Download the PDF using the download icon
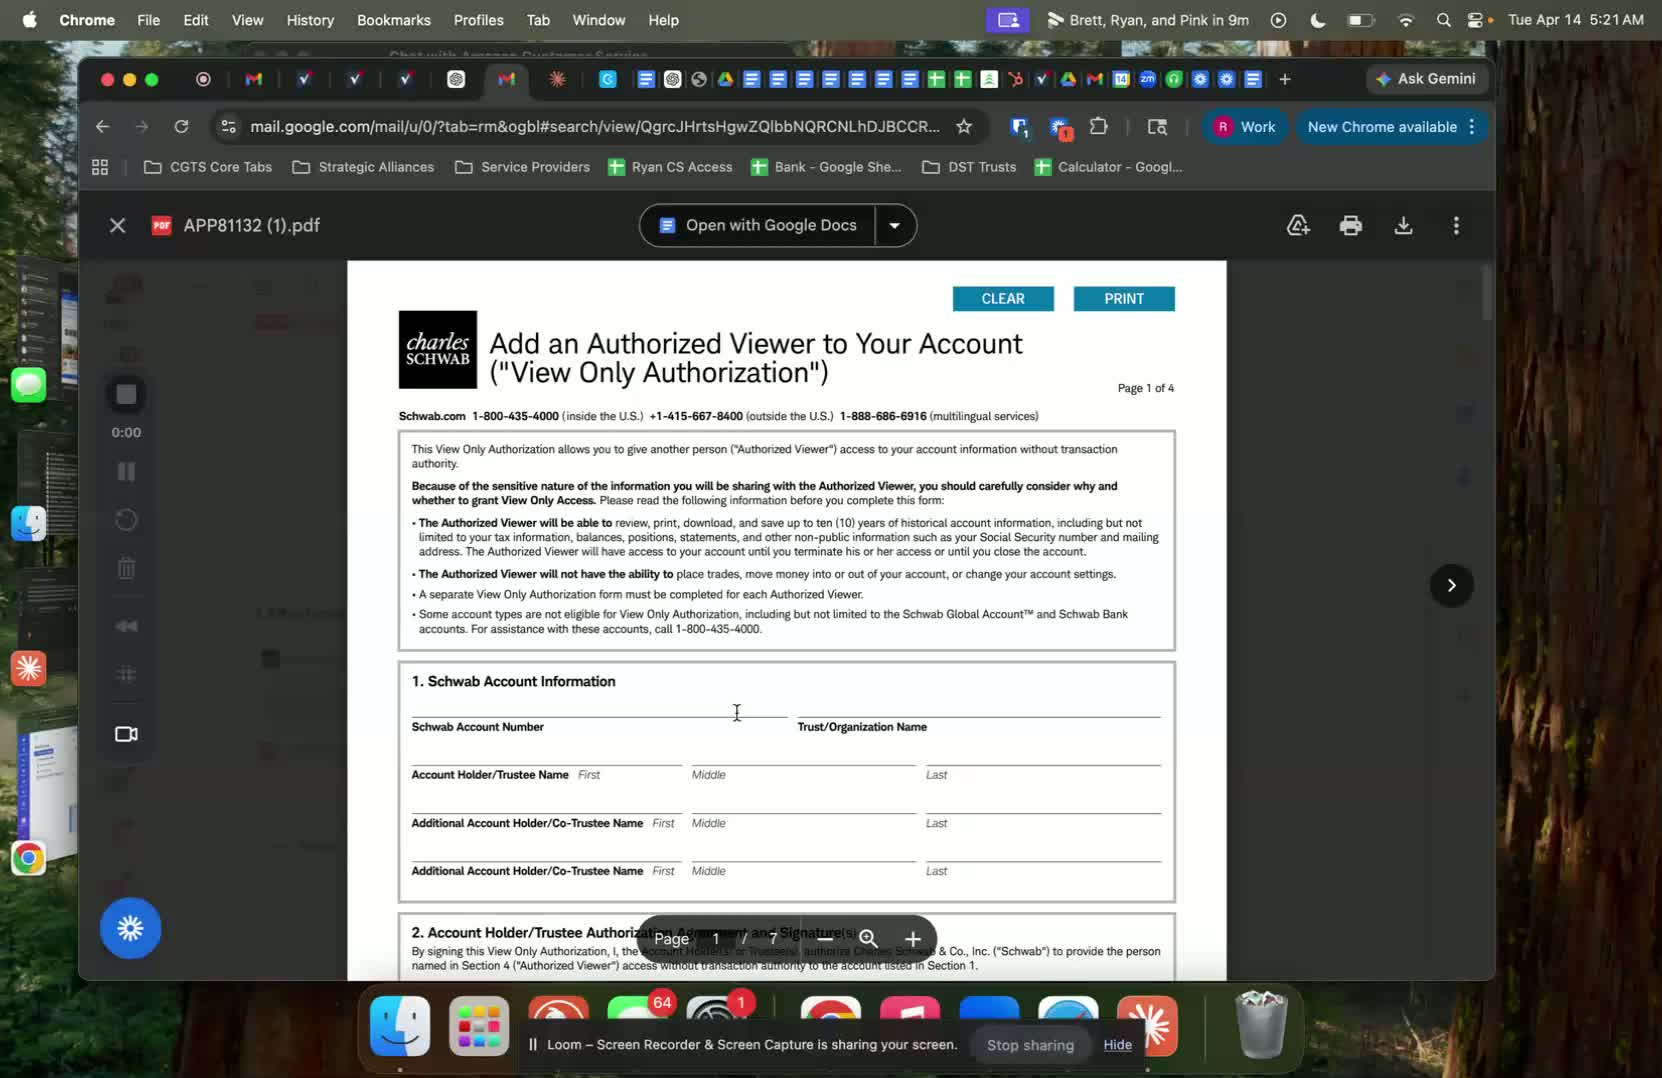The image size is (1662, 1078). coord(1404,226)
